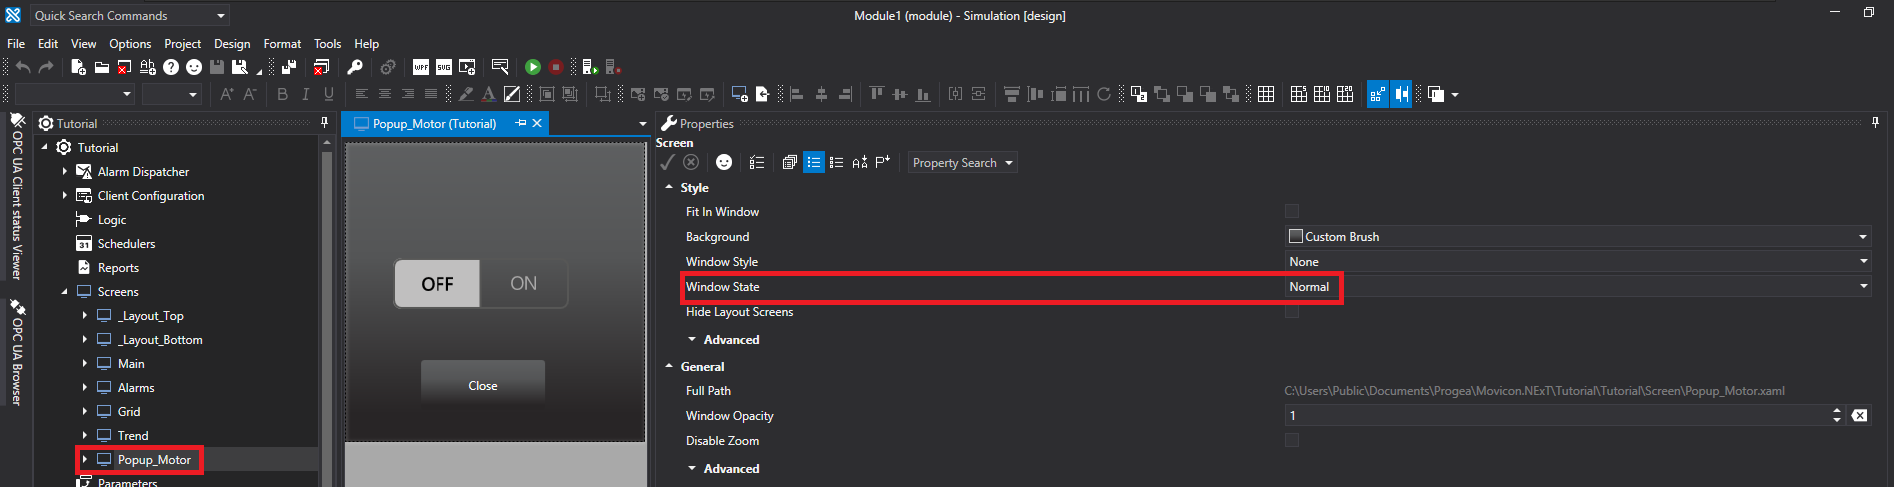1894x487 pixels.
Task: Click the checklist icon in Properties toolbar
Action: (757, 162)
